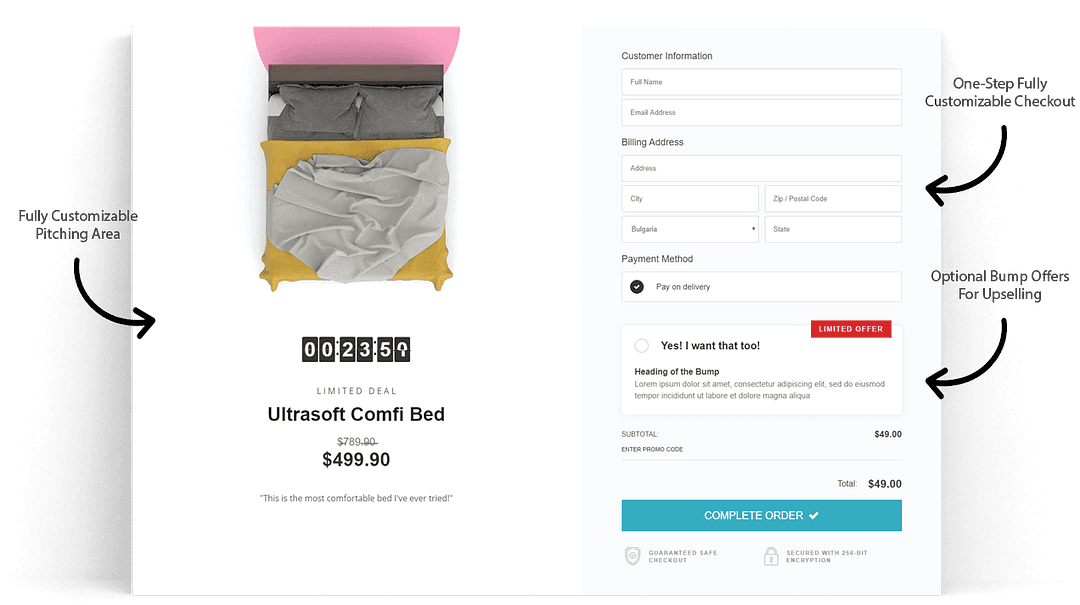Click the Ultrasoft Comfi Bed title
This screenshot has width=1080, height=605.
pyautogui.click(x=356, y=414)
